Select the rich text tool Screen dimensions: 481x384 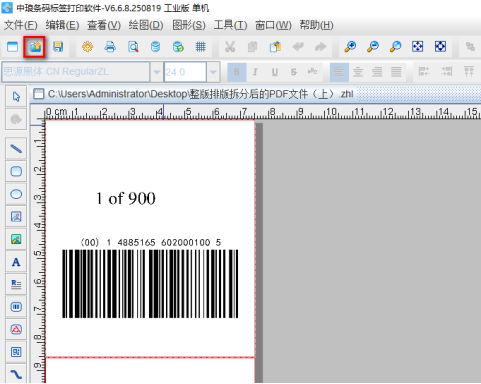click(x=16, y=284)
